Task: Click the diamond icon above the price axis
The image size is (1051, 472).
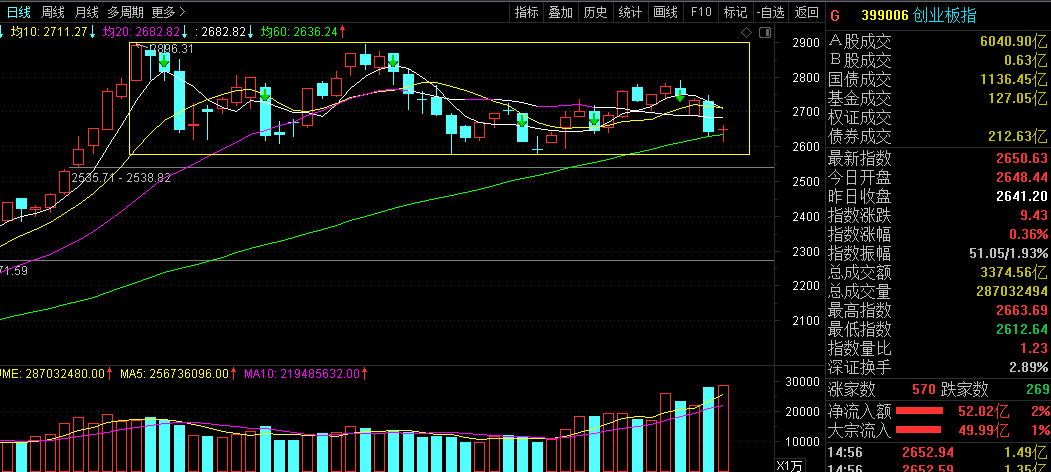Action: [x=747, y=32]
